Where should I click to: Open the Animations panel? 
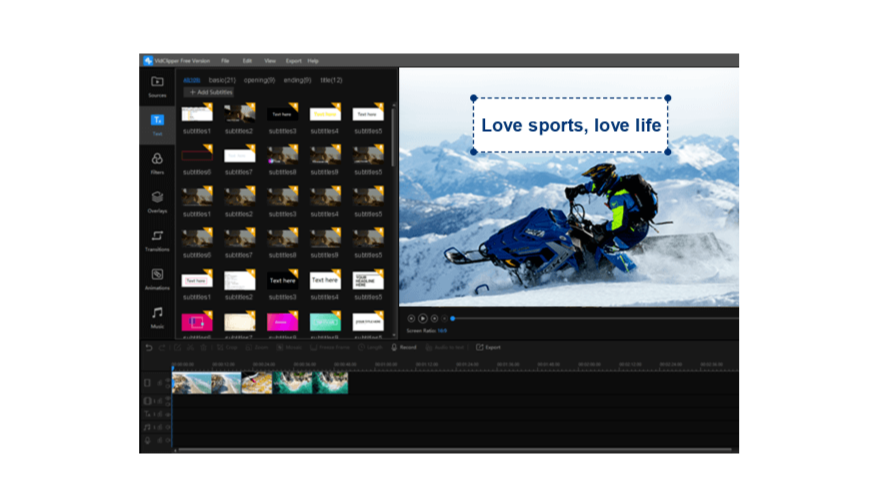point(157,279)
